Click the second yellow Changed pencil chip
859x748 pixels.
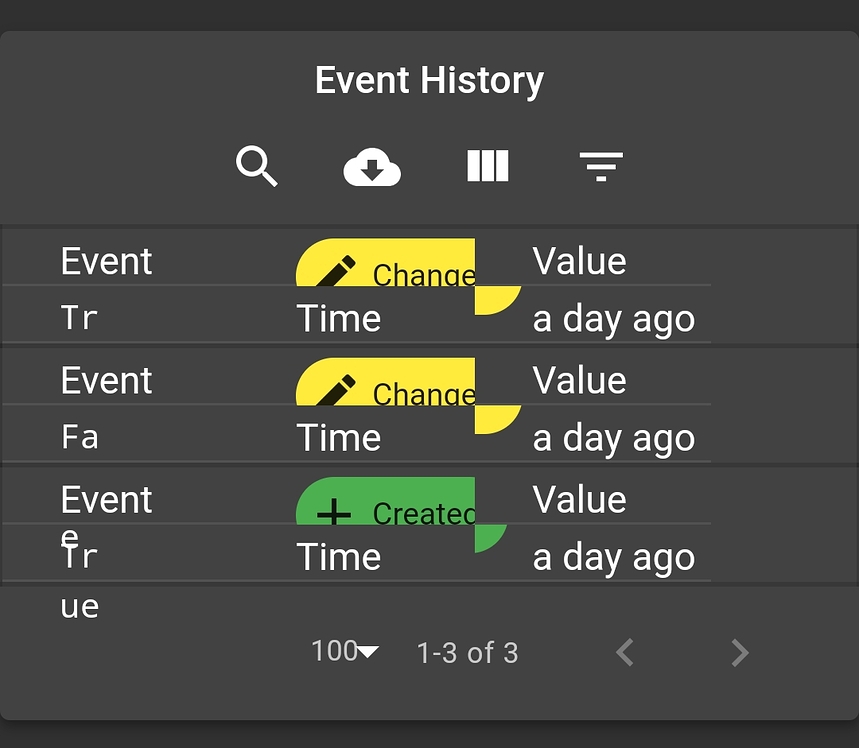[x=386, y=383]
